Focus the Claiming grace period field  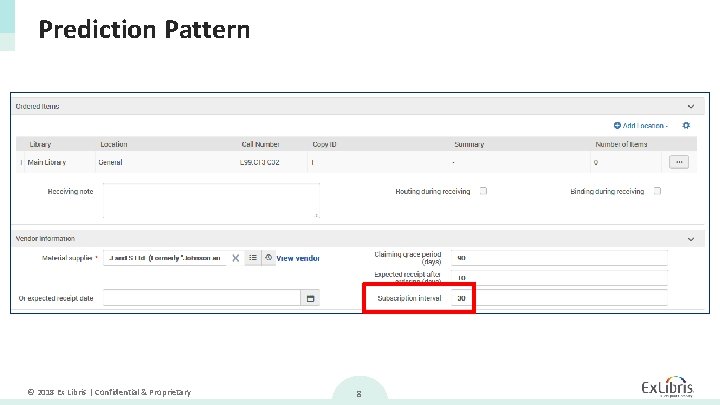559,258
